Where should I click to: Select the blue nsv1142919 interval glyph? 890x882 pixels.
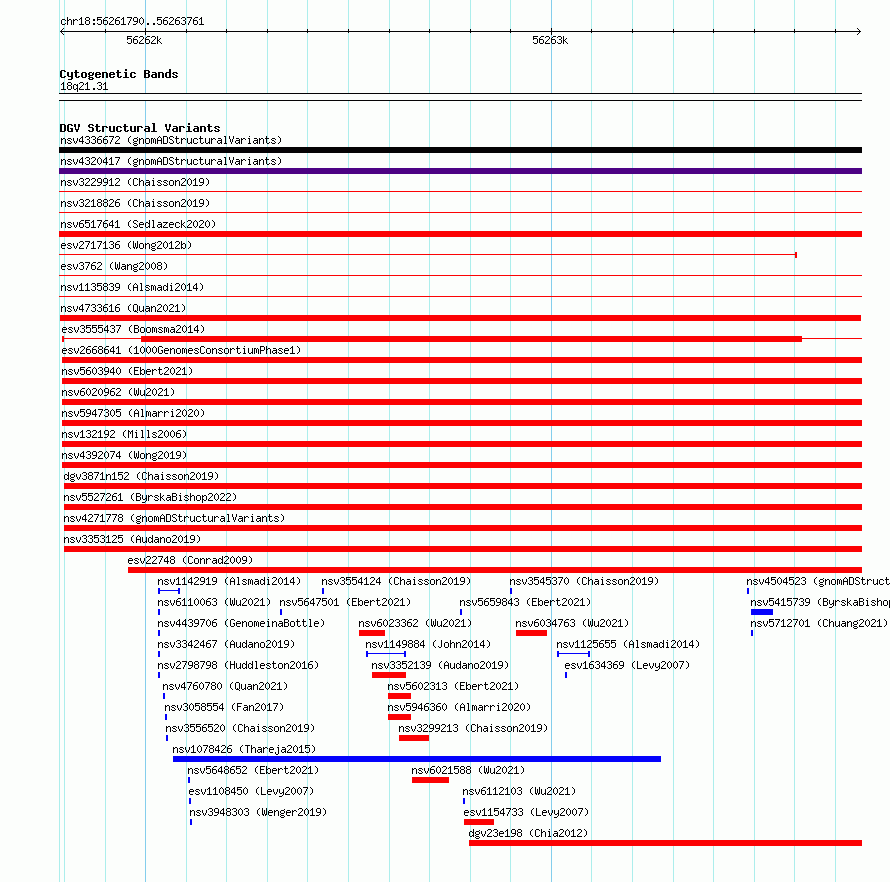tap(169, 591)
